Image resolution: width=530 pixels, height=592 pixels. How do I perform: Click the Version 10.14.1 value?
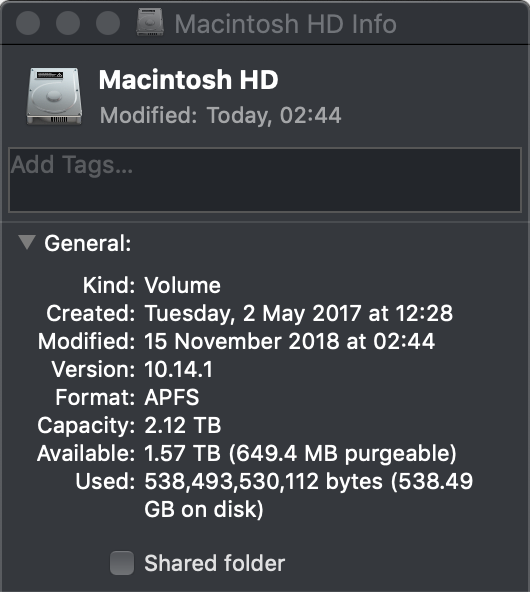pos(179,369)
